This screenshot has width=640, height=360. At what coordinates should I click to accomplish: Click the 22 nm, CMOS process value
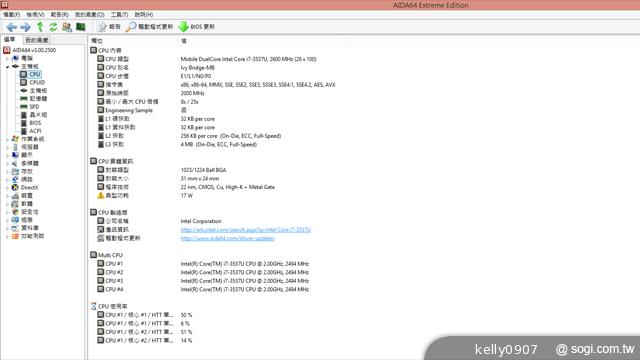click(x=228, y=187)
